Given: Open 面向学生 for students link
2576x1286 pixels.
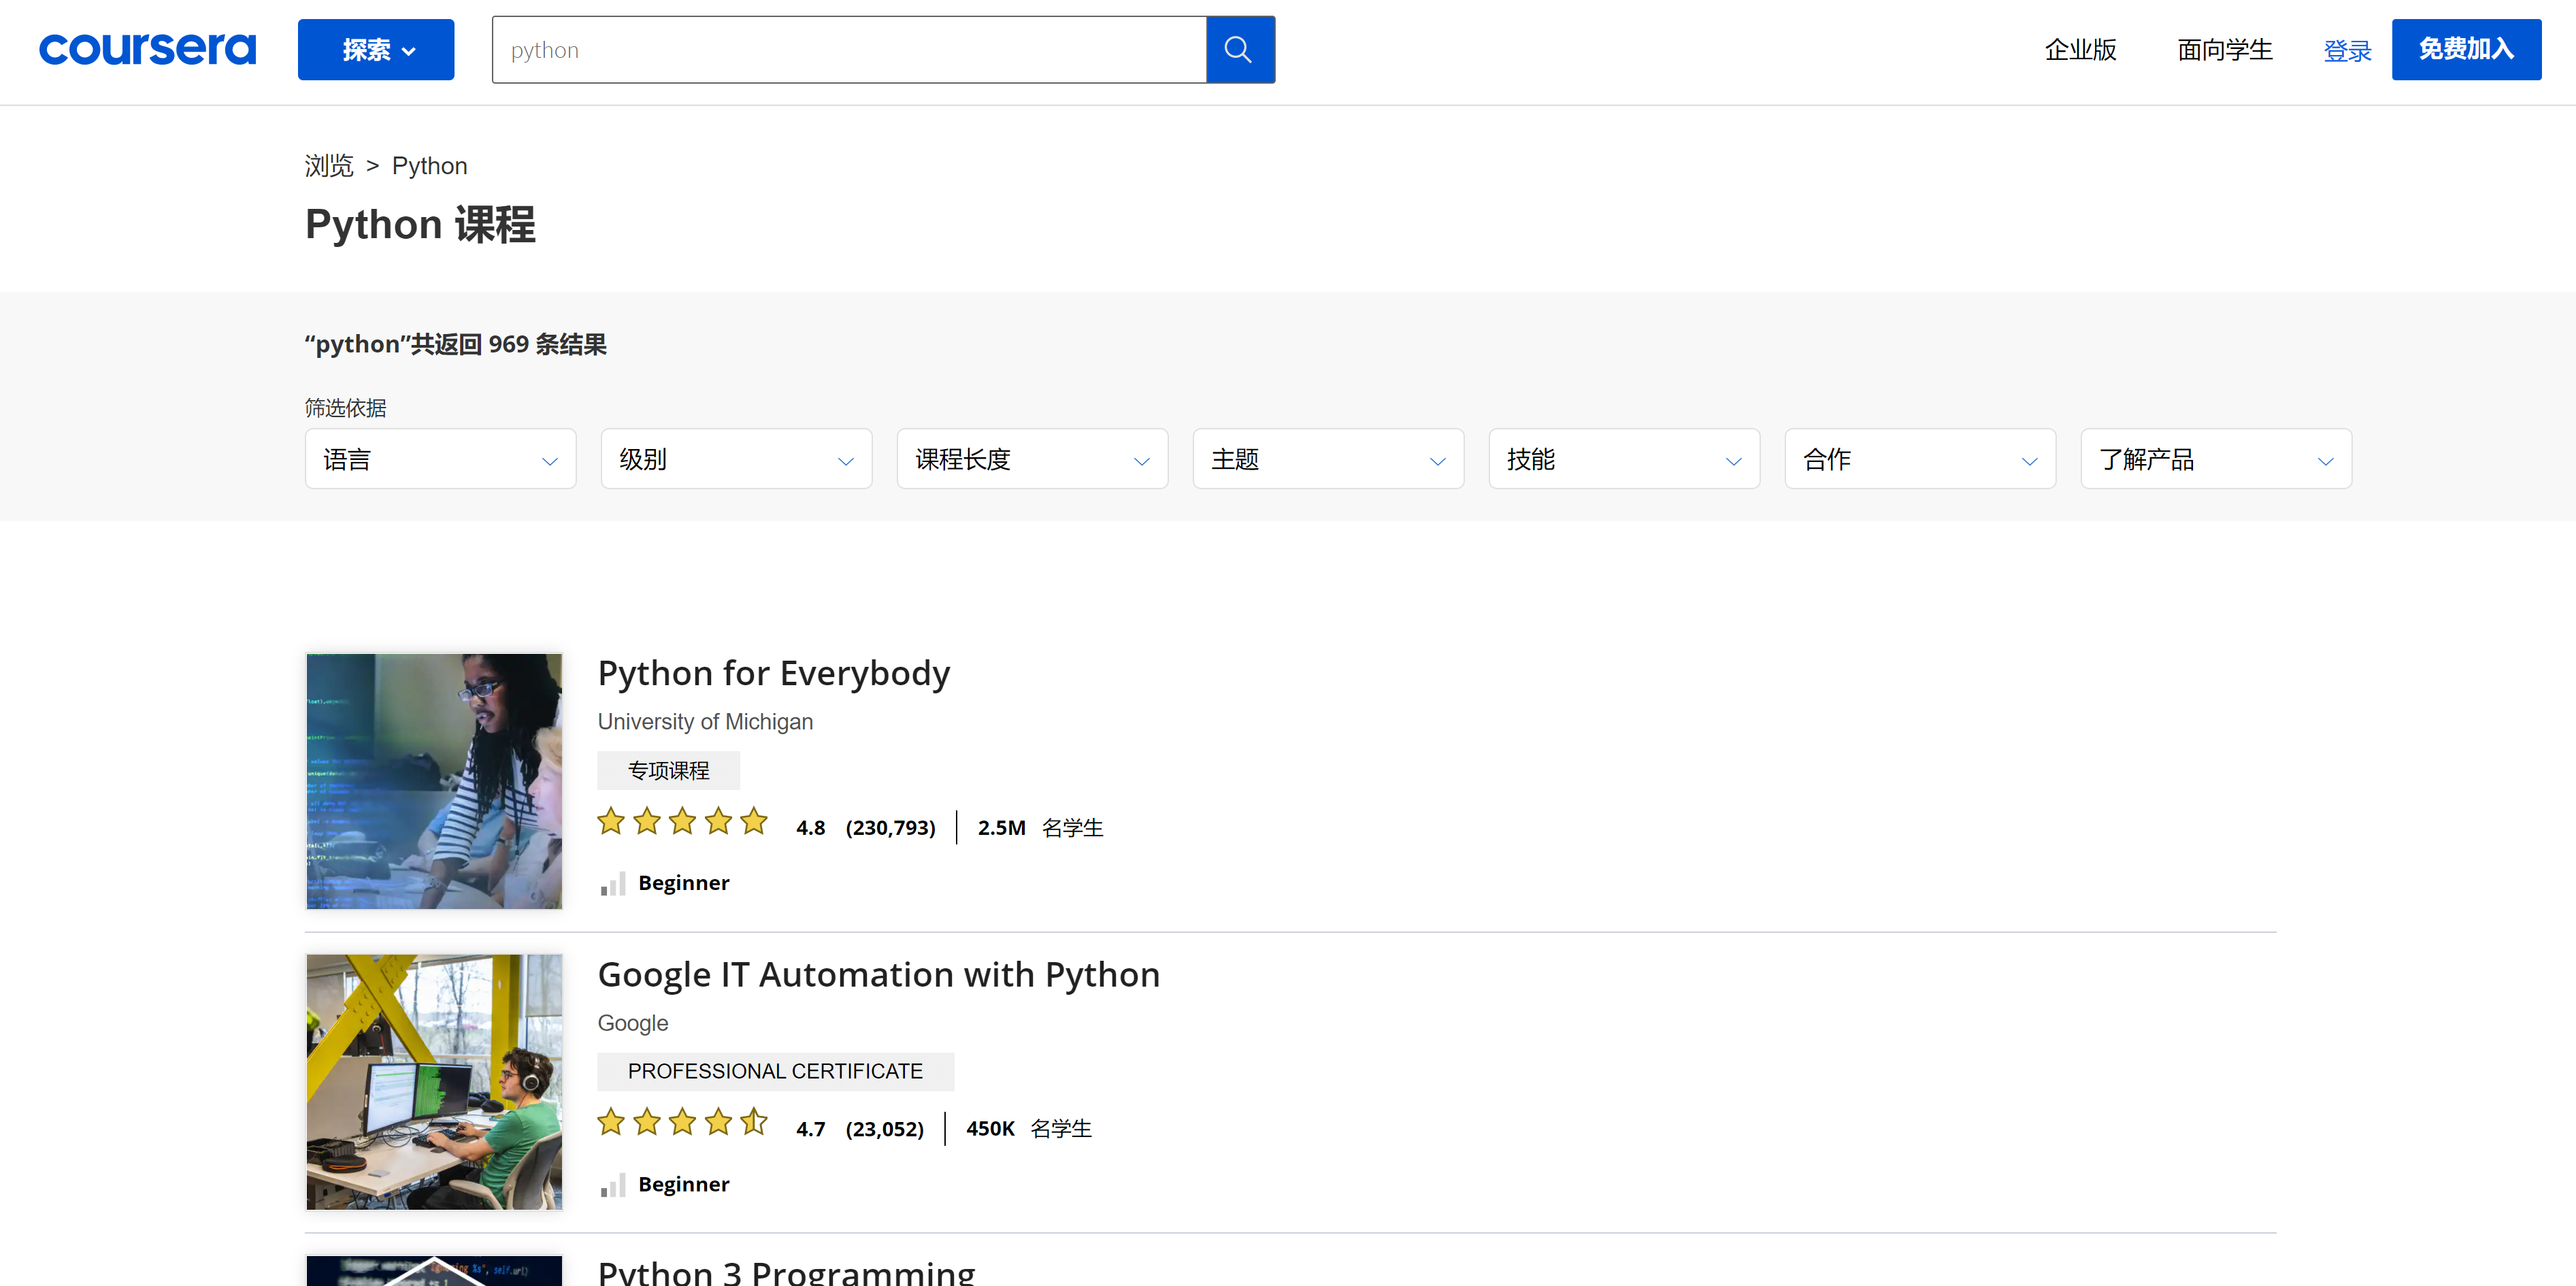Looking at the screenshot, I should [x=2224, y=49].
